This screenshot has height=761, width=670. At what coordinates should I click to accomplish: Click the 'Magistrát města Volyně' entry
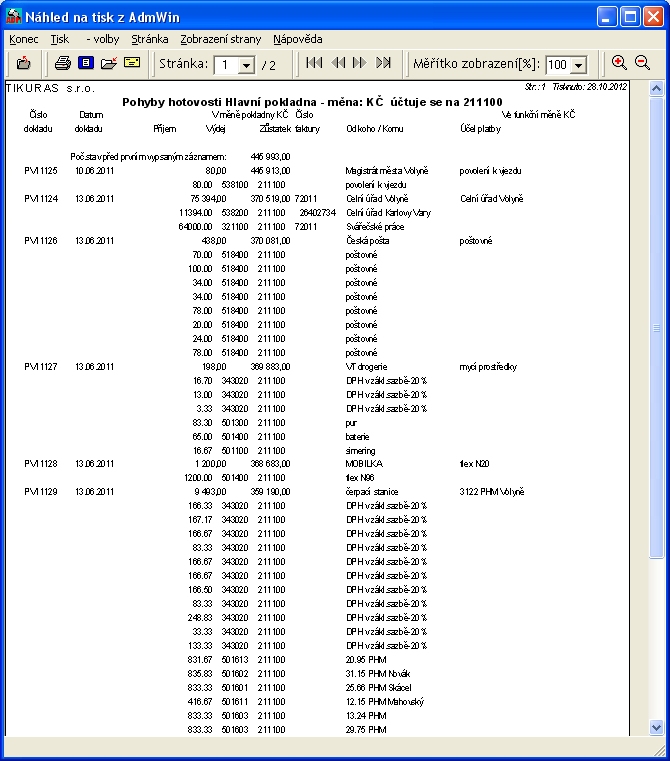[x=387, y=171]
